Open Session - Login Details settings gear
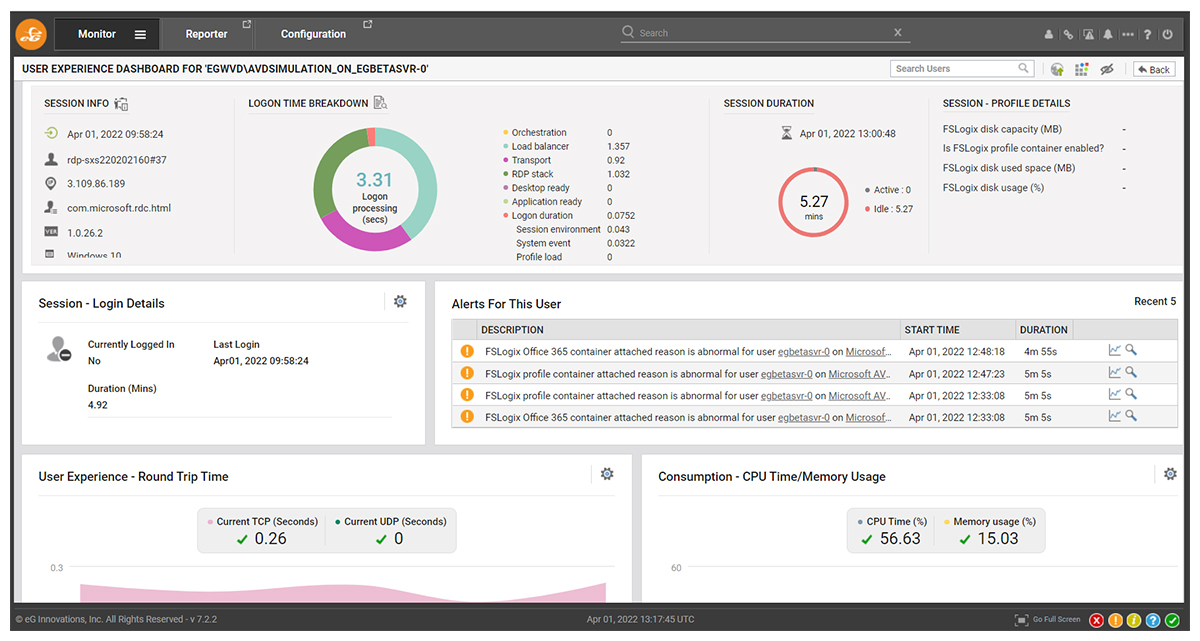Screen dimensions: 1200x641 pos(400,300)
